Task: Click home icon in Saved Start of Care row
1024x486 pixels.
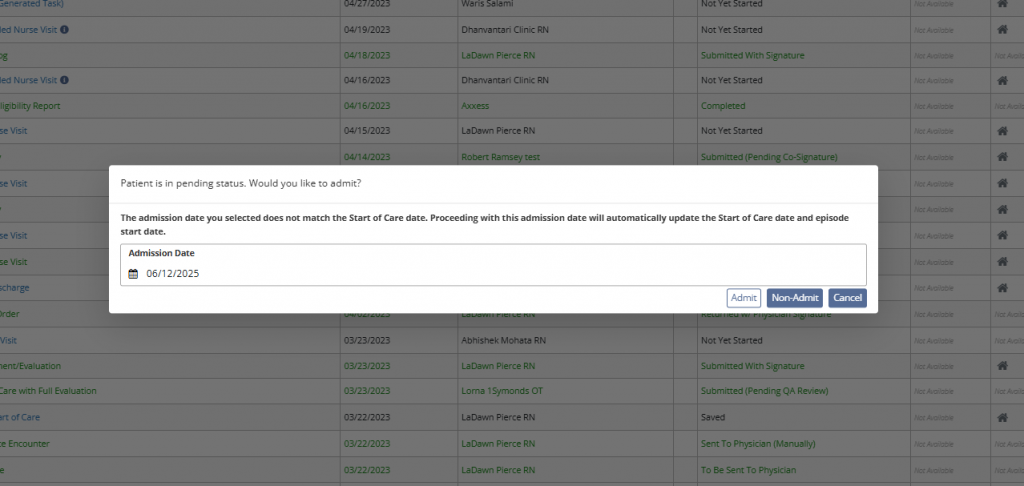Action: pos(1002,417)
